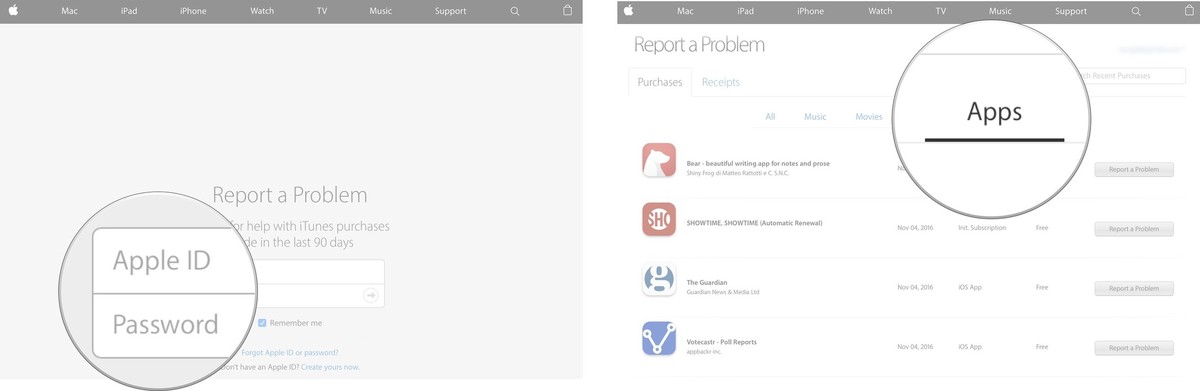This screenshot has width=1200, height=391.
Task: Click the Votecastr app icon
Action: click(659, 338)
